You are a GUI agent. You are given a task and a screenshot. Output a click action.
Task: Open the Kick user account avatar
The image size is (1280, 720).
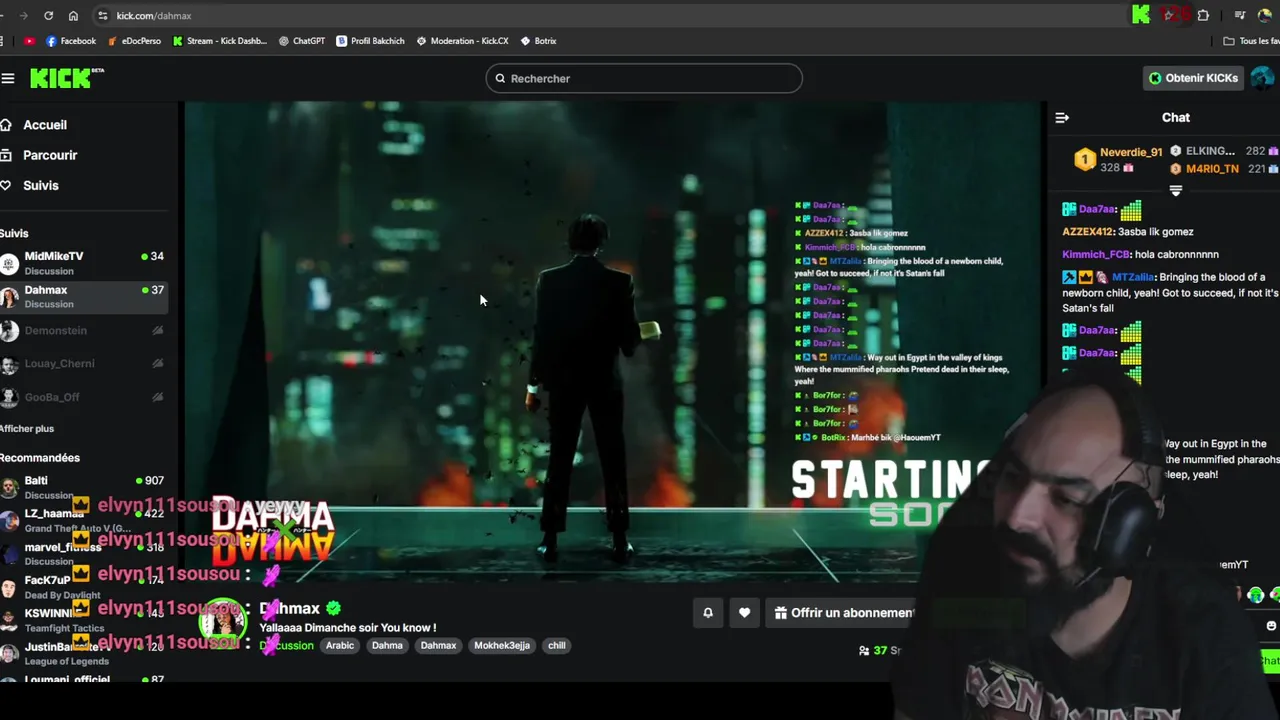[1263, 78]
